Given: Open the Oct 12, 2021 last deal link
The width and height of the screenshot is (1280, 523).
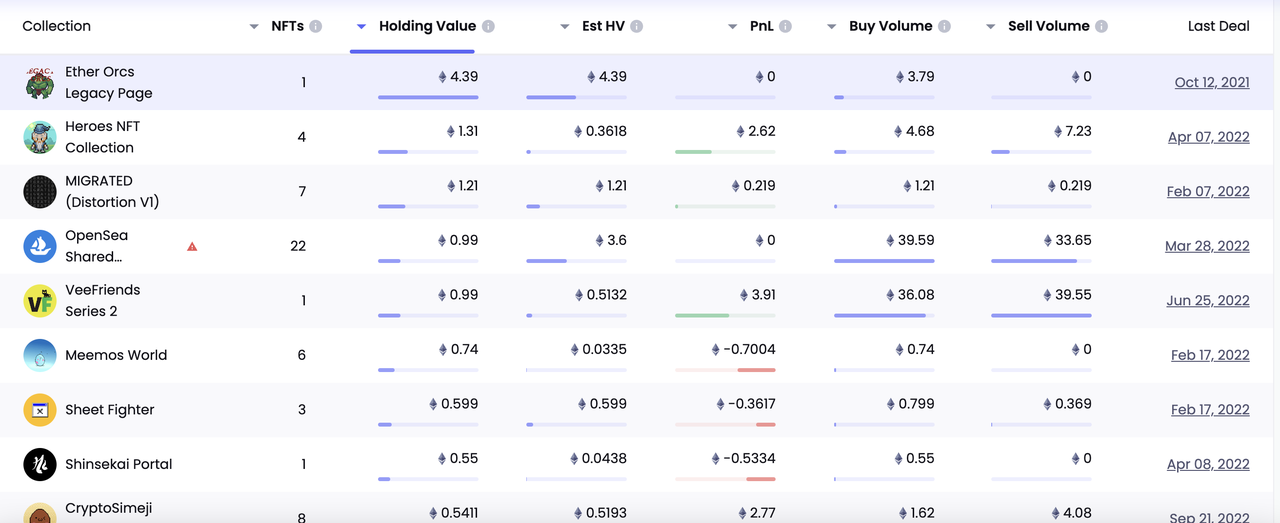Looking at the screenshot, I should (1211, 83).
